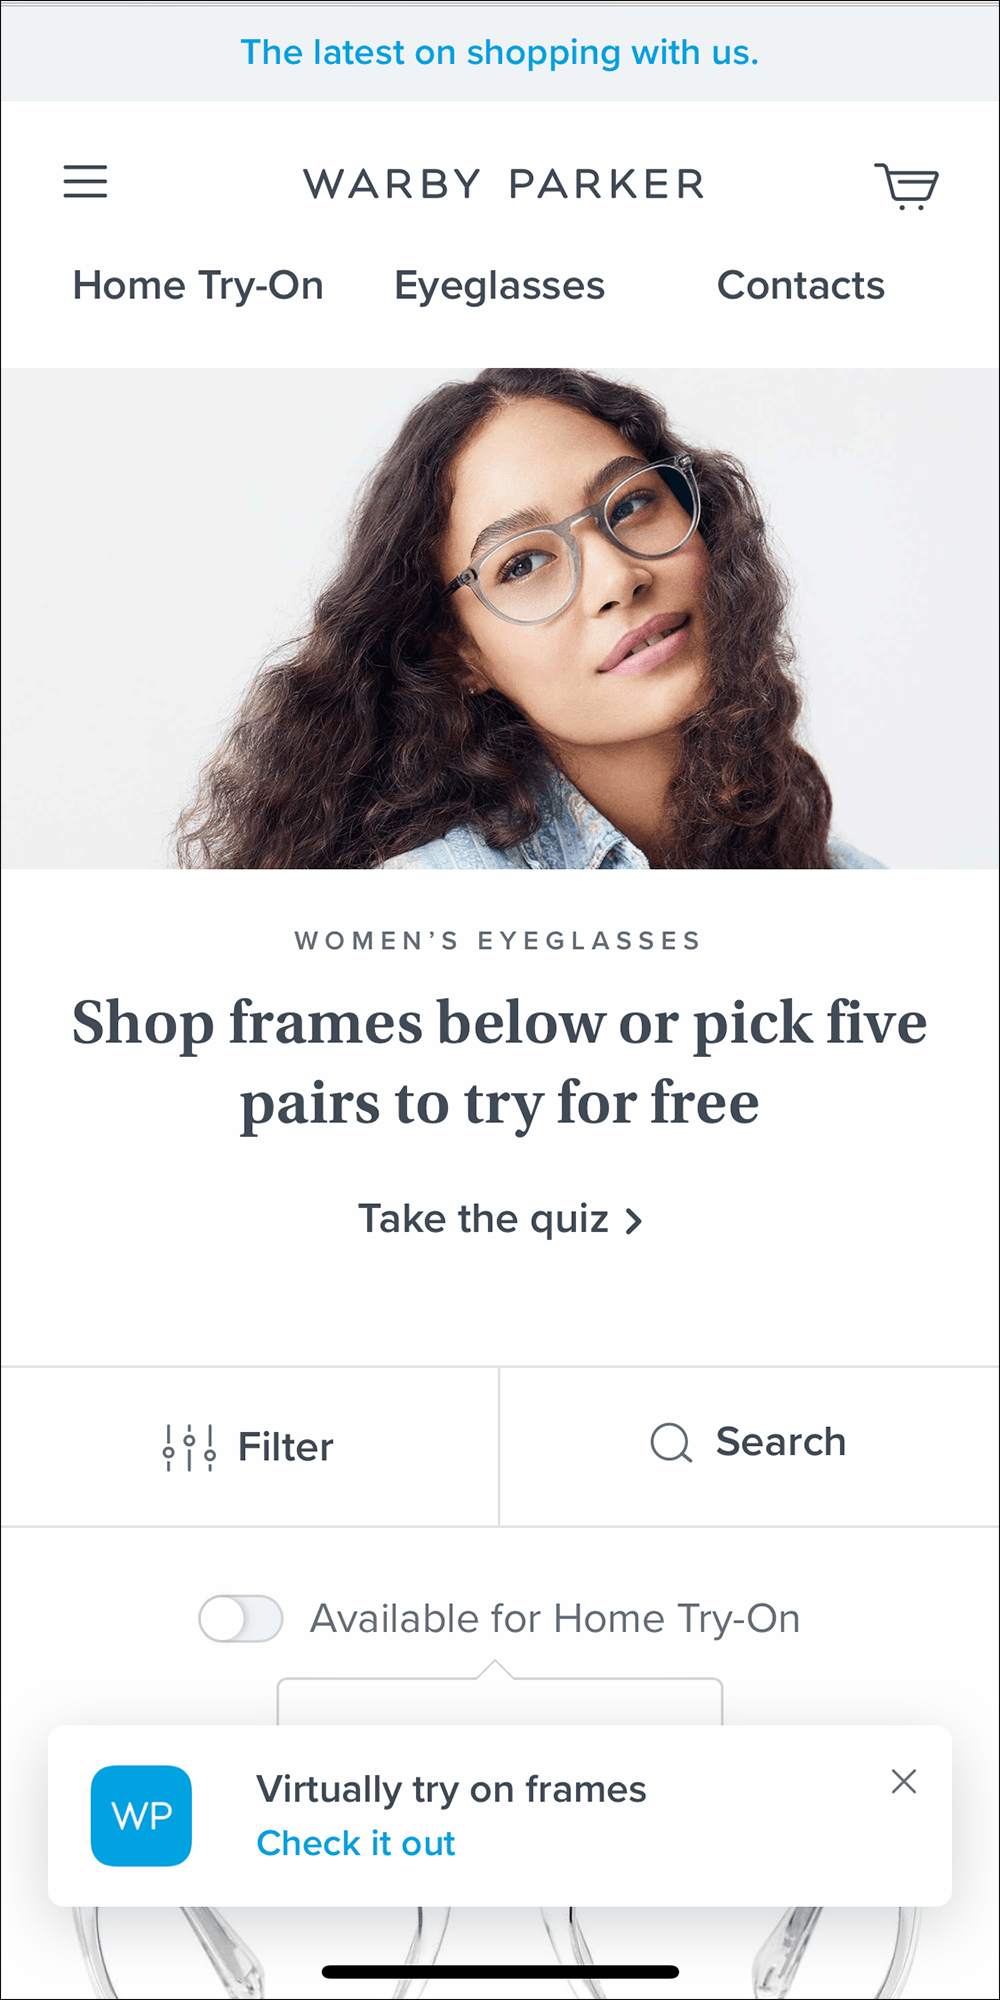Click the chevron next to Take the quiz
The height and width of the screenshot is (2000, 1000).
(x=633, y=1221)
